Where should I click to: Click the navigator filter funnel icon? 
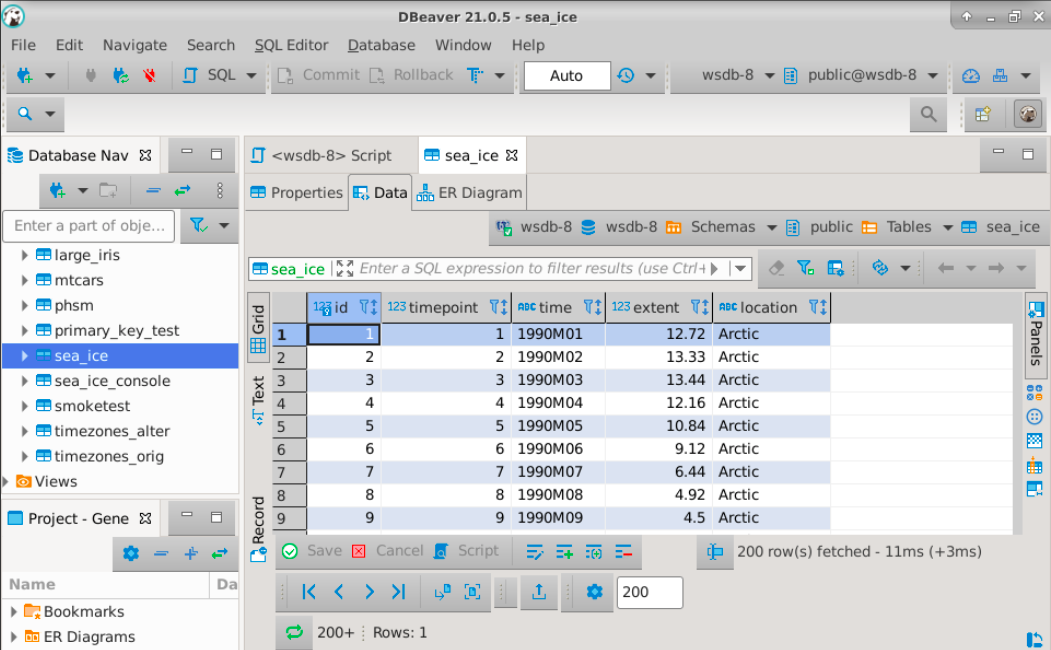198,225
